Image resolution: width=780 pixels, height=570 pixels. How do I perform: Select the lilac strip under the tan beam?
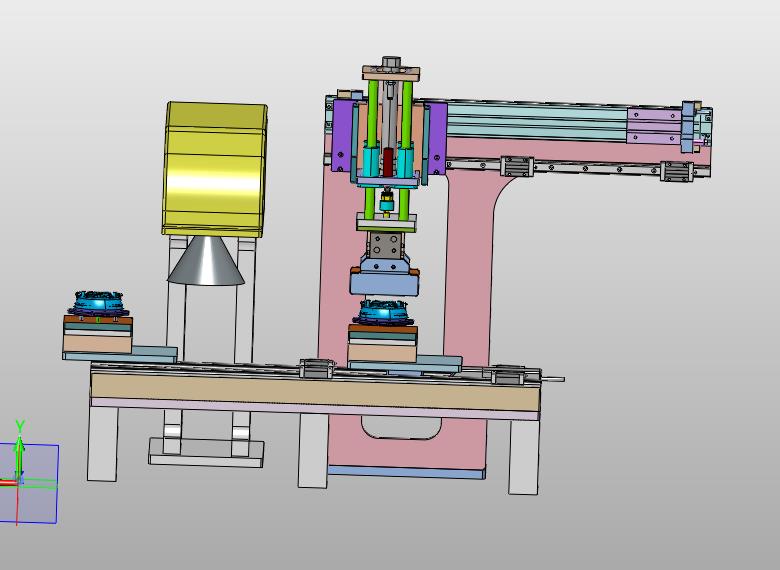pyautogui.click(x=315, y=408)
